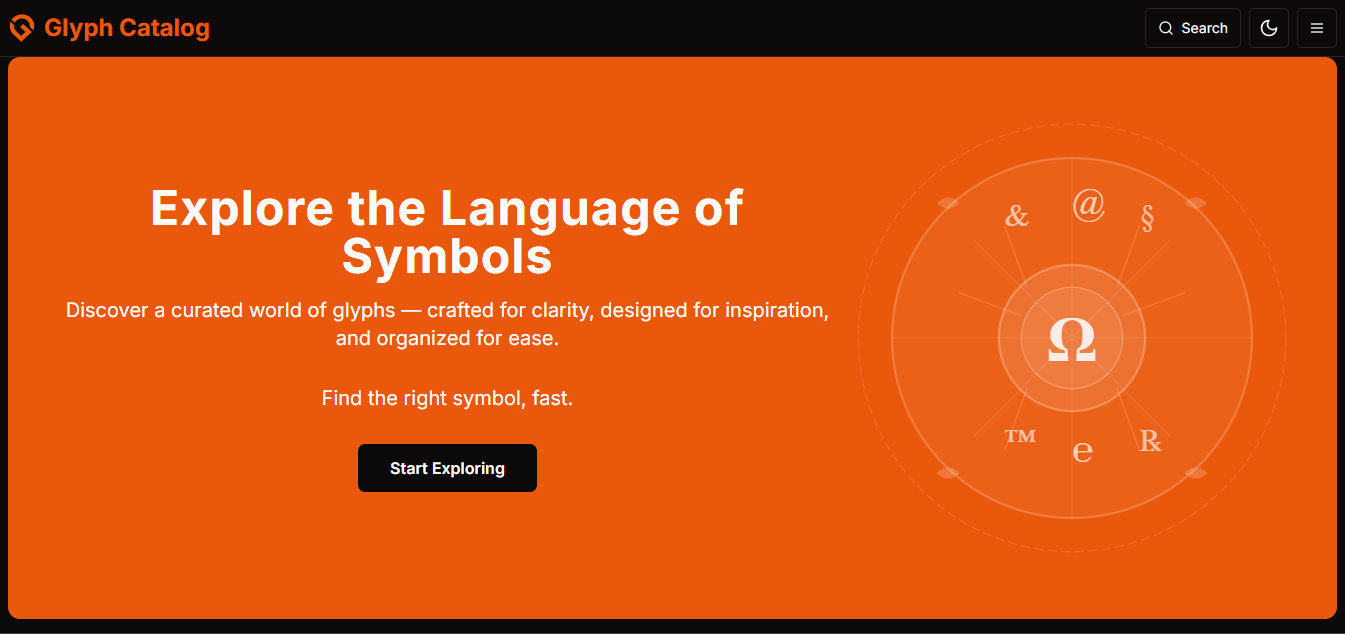Select the Omega glyph at the wheel center
Image resolution: width=1345 pixels, height=634 pixels.
(1071, 340)
